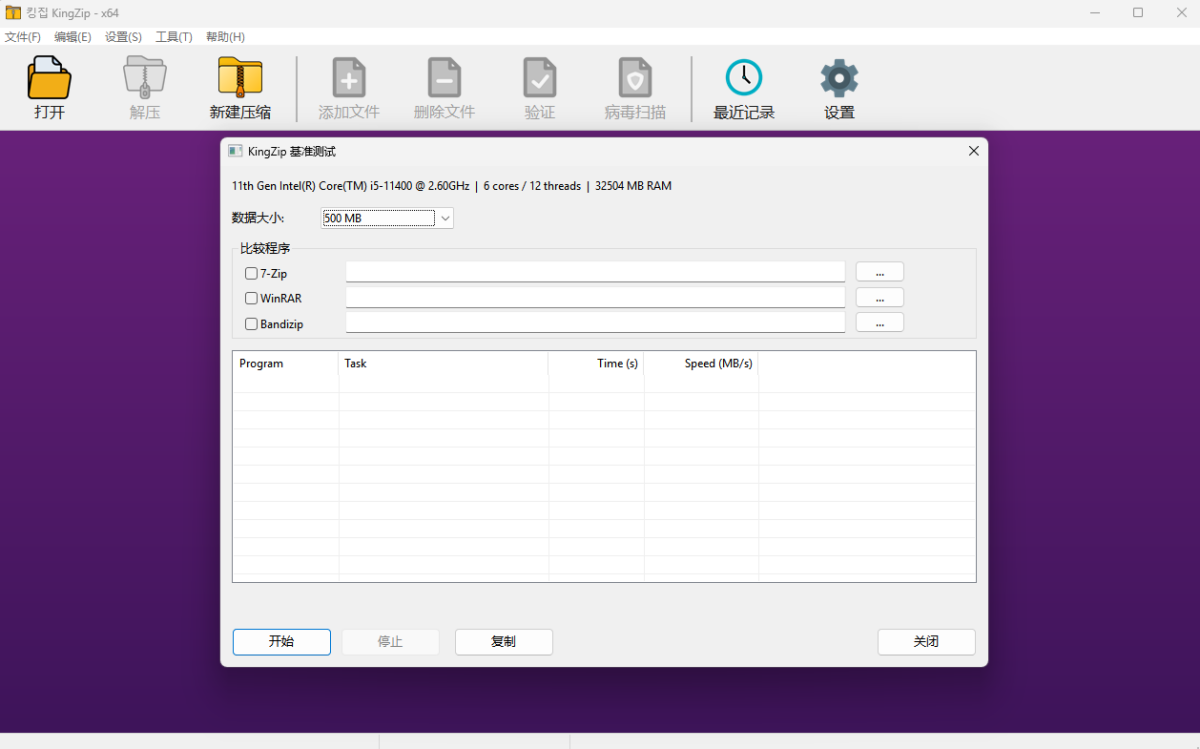Click the Time (s) column header
This screenshot has height=749, width=1200.
596,364
